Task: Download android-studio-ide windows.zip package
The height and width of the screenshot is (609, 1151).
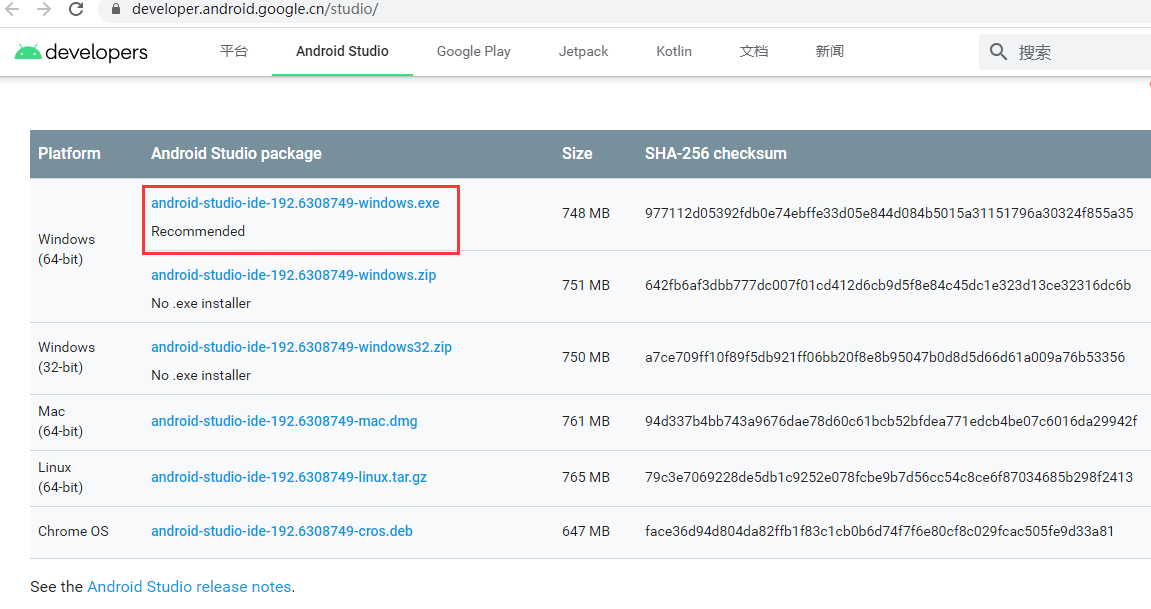Action: [x=294, y=275]
